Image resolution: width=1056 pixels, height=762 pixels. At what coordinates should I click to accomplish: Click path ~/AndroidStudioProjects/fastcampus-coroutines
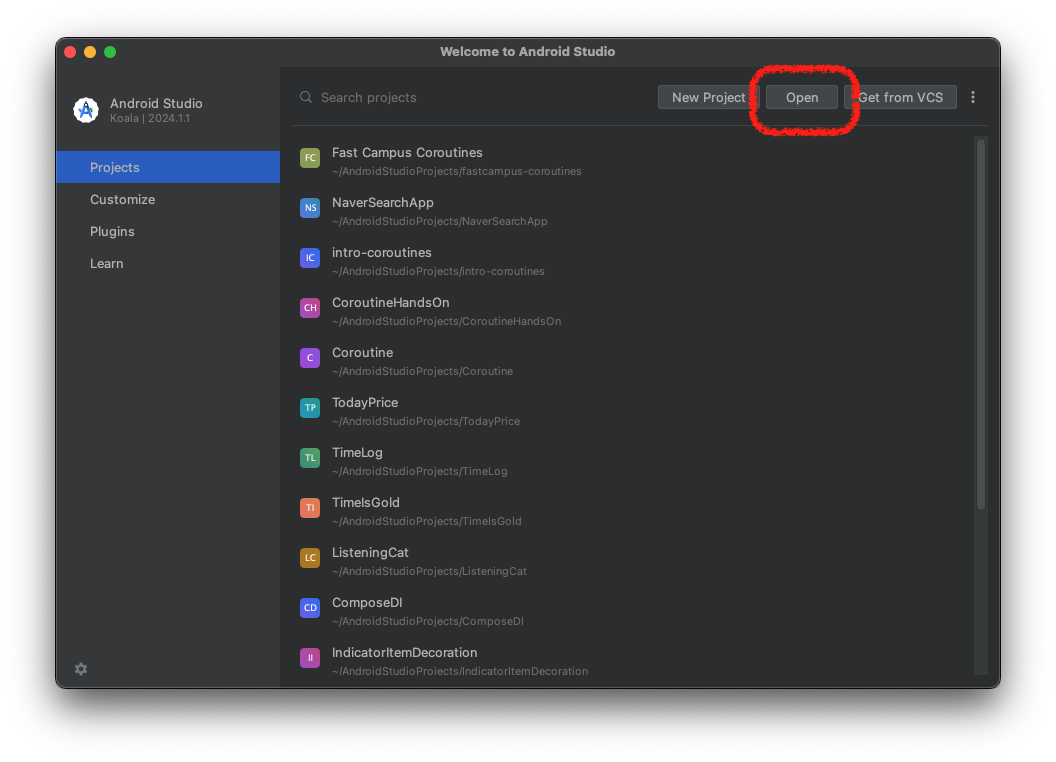[x=457, y=171]
